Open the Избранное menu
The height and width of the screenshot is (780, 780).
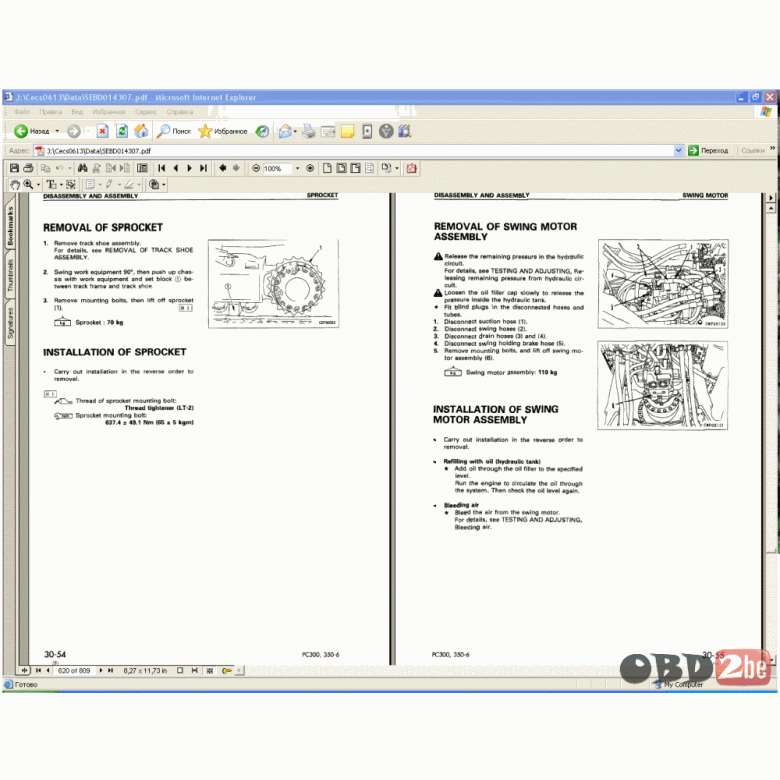[109, 111]
